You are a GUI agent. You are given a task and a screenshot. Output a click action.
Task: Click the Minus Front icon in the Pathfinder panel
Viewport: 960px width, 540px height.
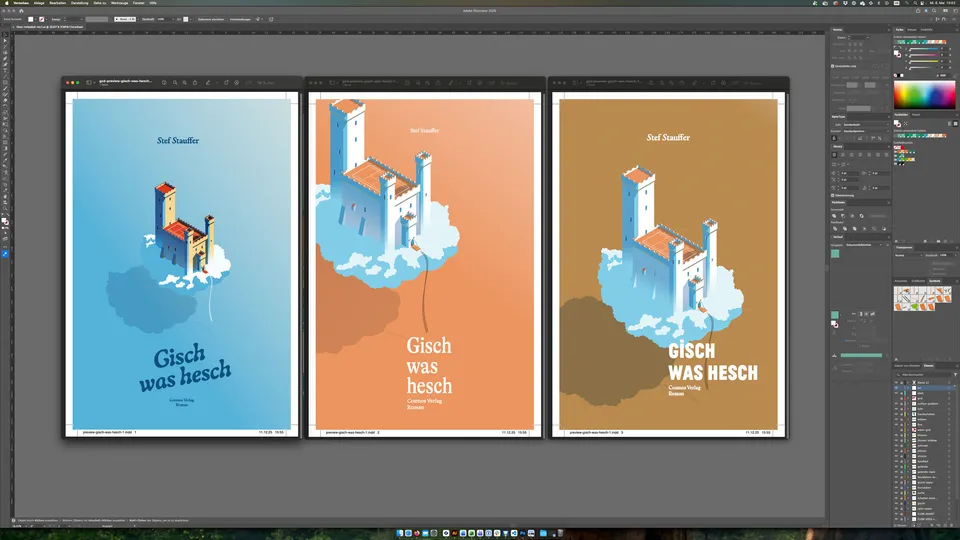click(843, 216)
